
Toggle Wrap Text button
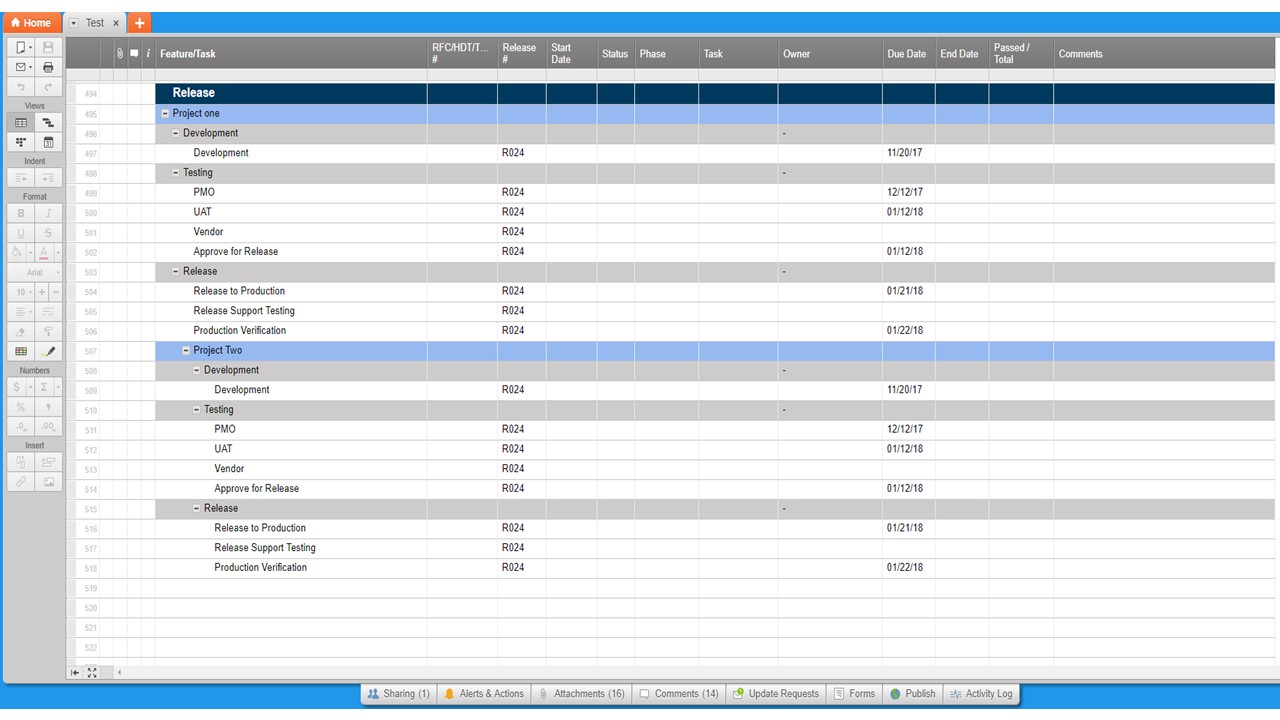coord(48,312)
